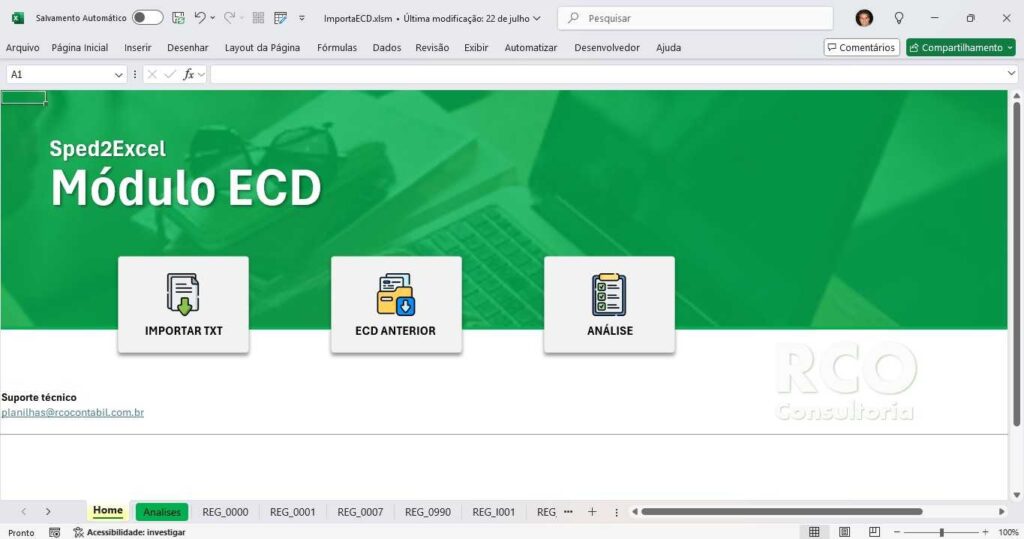Click the New sheet plus icon
Image resolution: width=1024 pixels, height=539 pixels.
592,512
